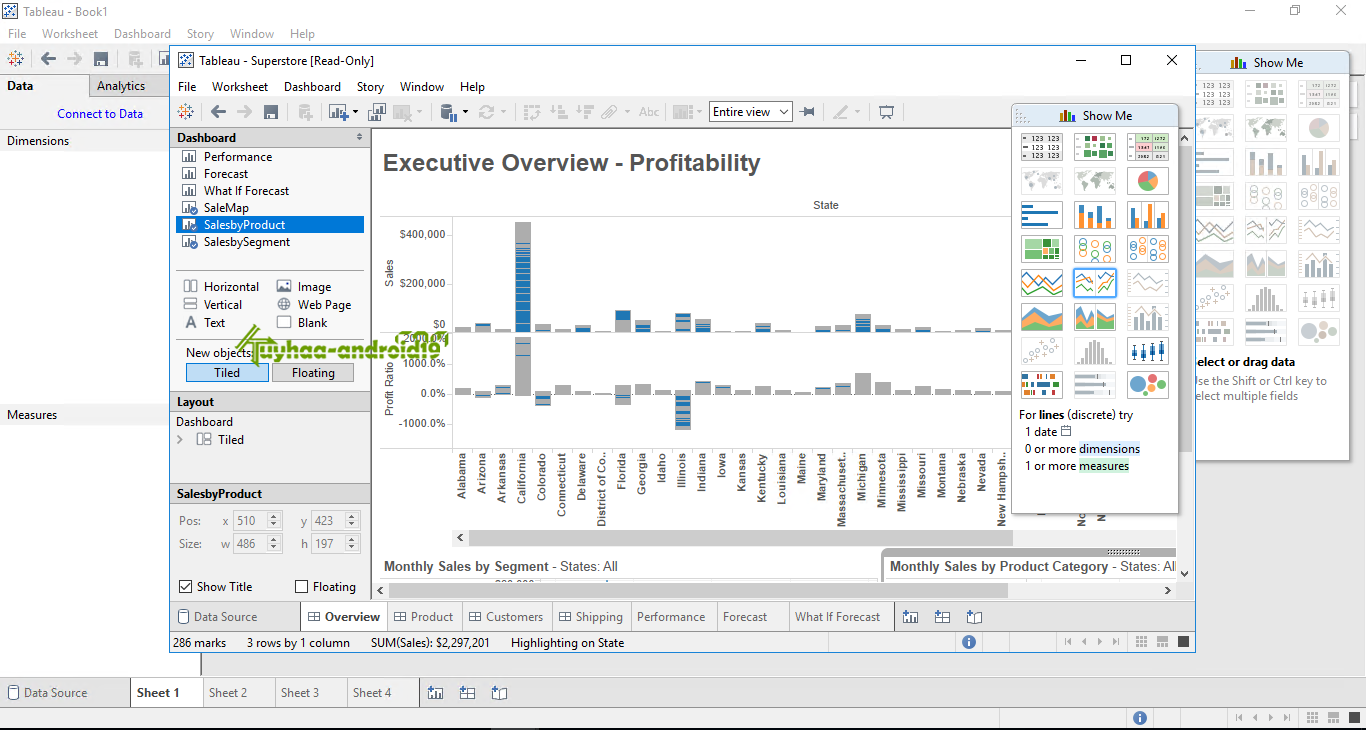The width and height of the screenshot is (1366, 730).
Task: Enable the Floating checkbox for SalesbyProduct
Action: [x=302, y=587]
